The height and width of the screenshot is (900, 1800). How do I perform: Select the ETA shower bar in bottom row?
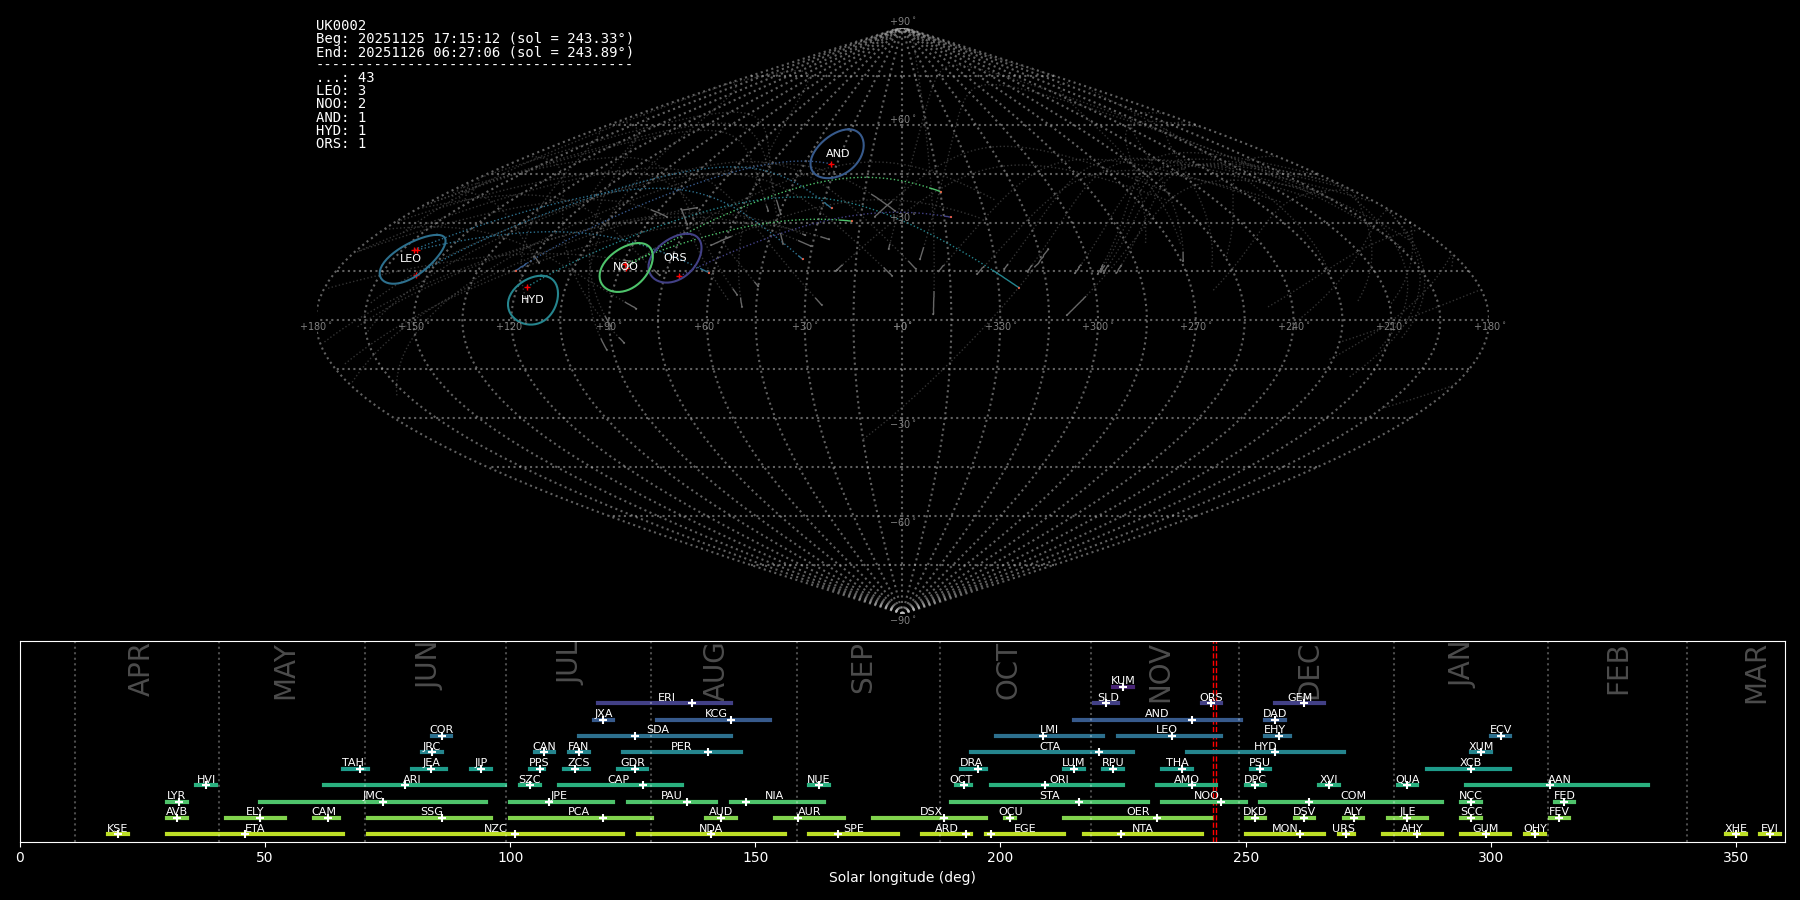click(x=254, y=834)
